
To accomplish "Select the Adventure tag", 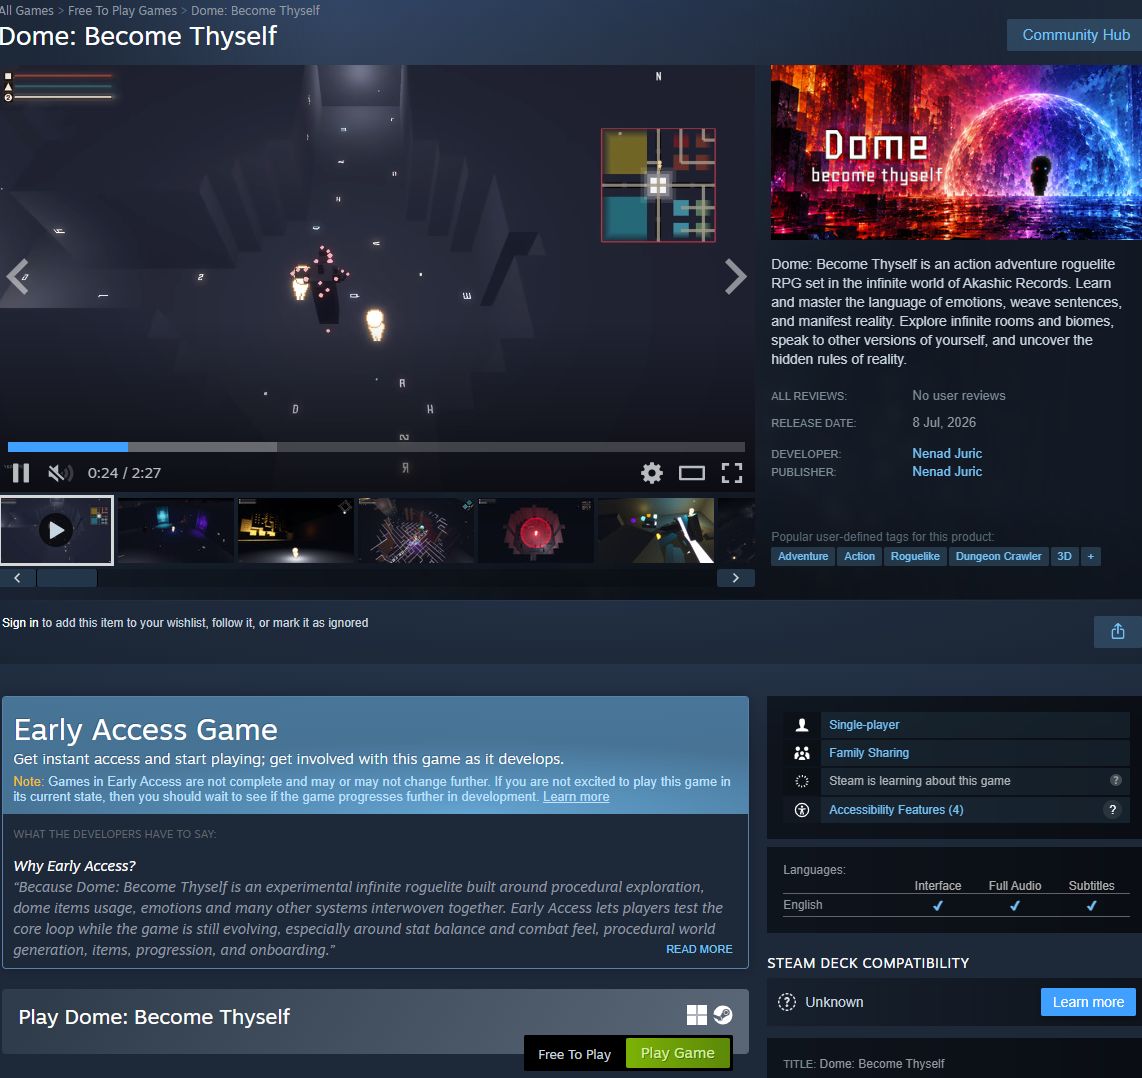I will 803,556.
